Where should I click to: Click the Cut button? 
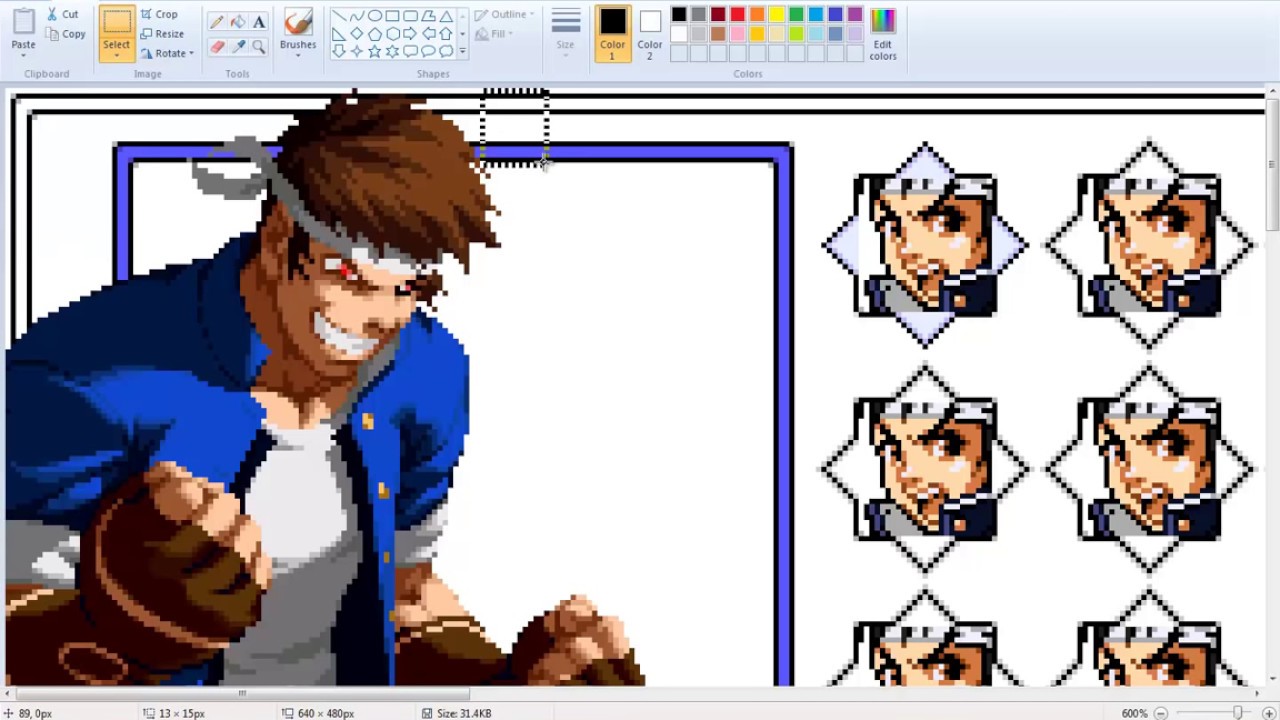click(62, 14)
